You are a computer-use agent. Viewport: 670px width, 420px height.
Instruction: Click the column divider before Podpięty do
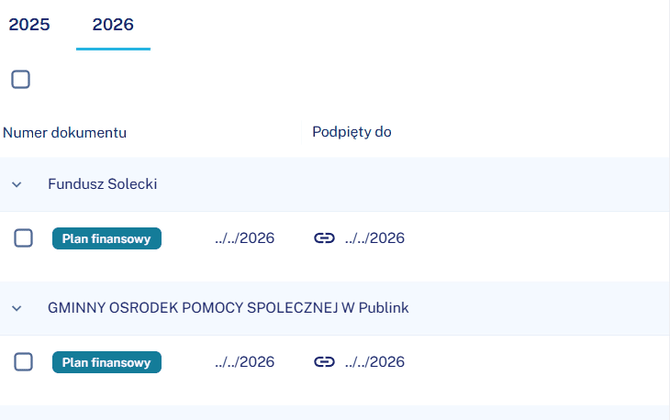(302, 132)
